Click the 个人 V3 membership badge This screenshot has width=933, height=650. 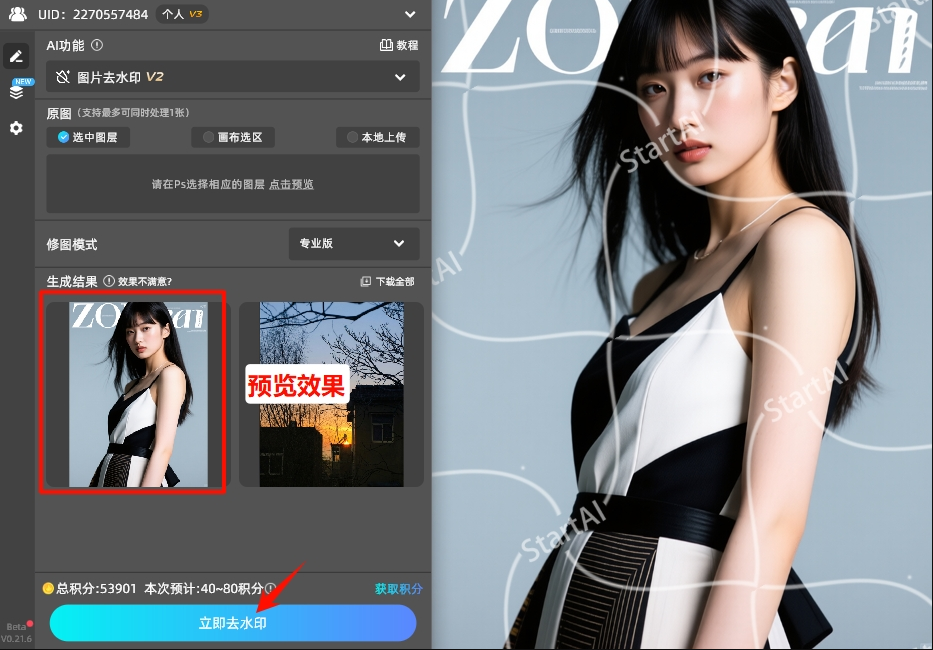pos(182,14)
